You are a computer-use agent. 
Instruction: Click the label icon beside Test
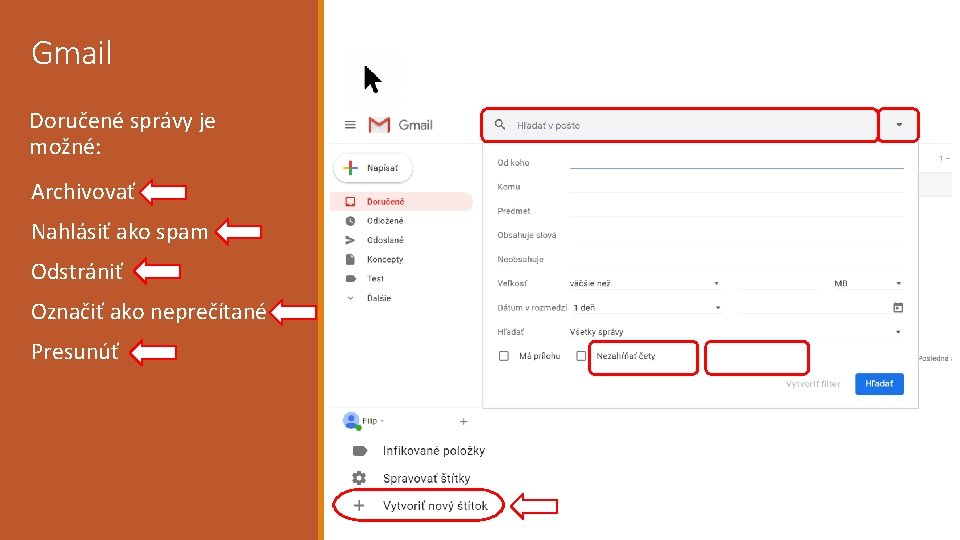351,279
